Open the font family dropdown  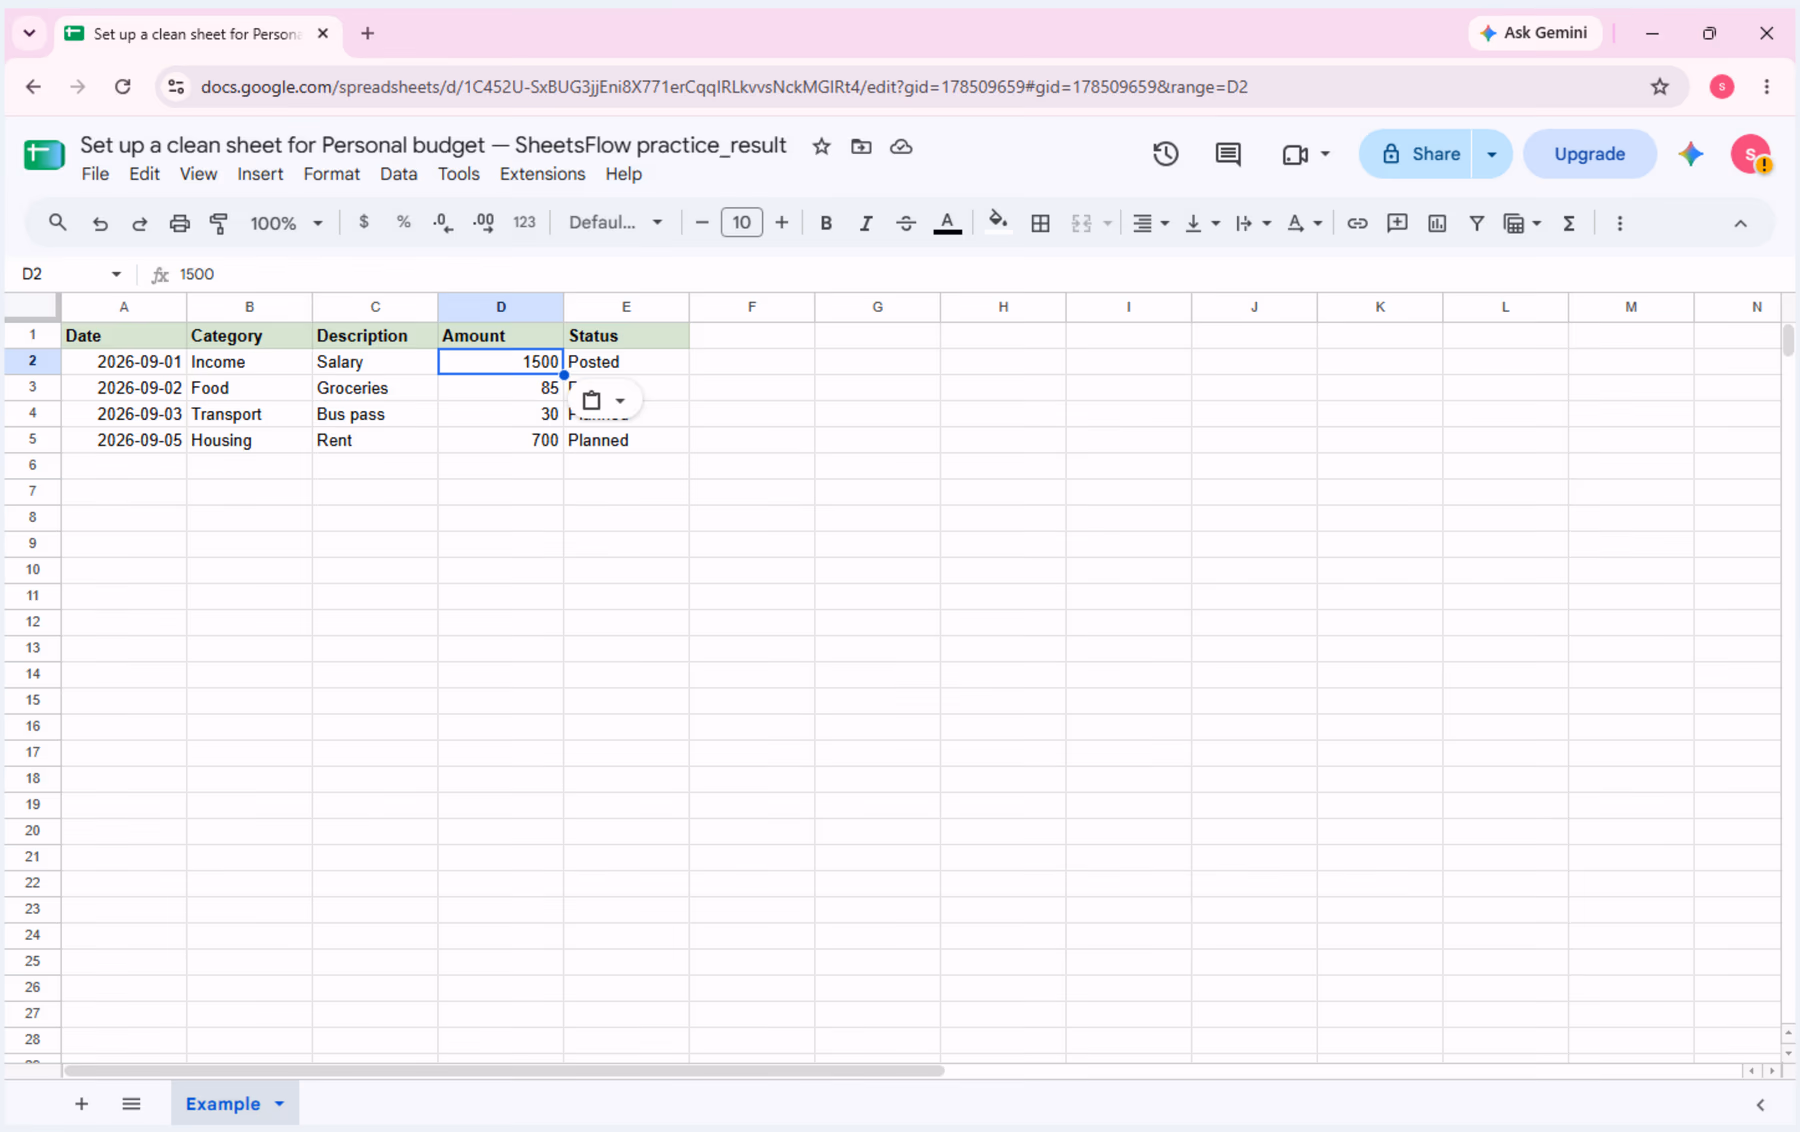point(615,223)
